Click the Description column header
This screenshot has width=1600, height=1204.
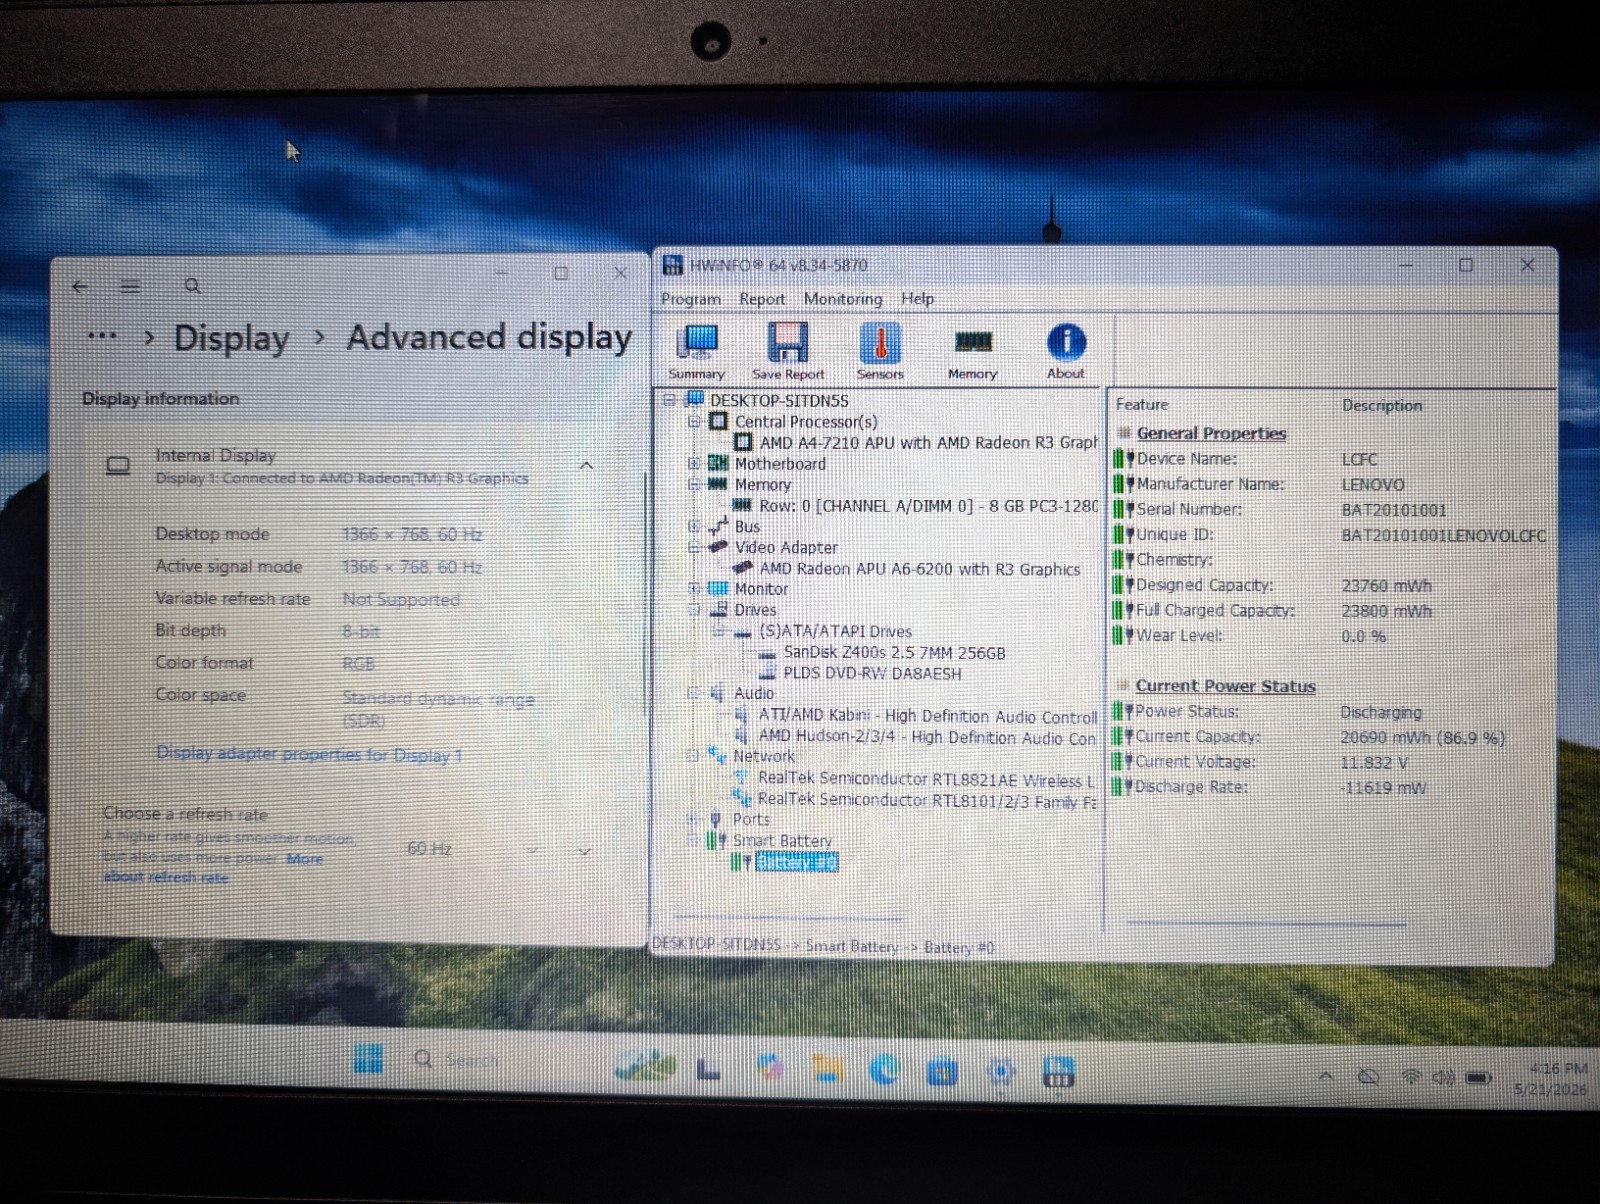[1382, 405]
